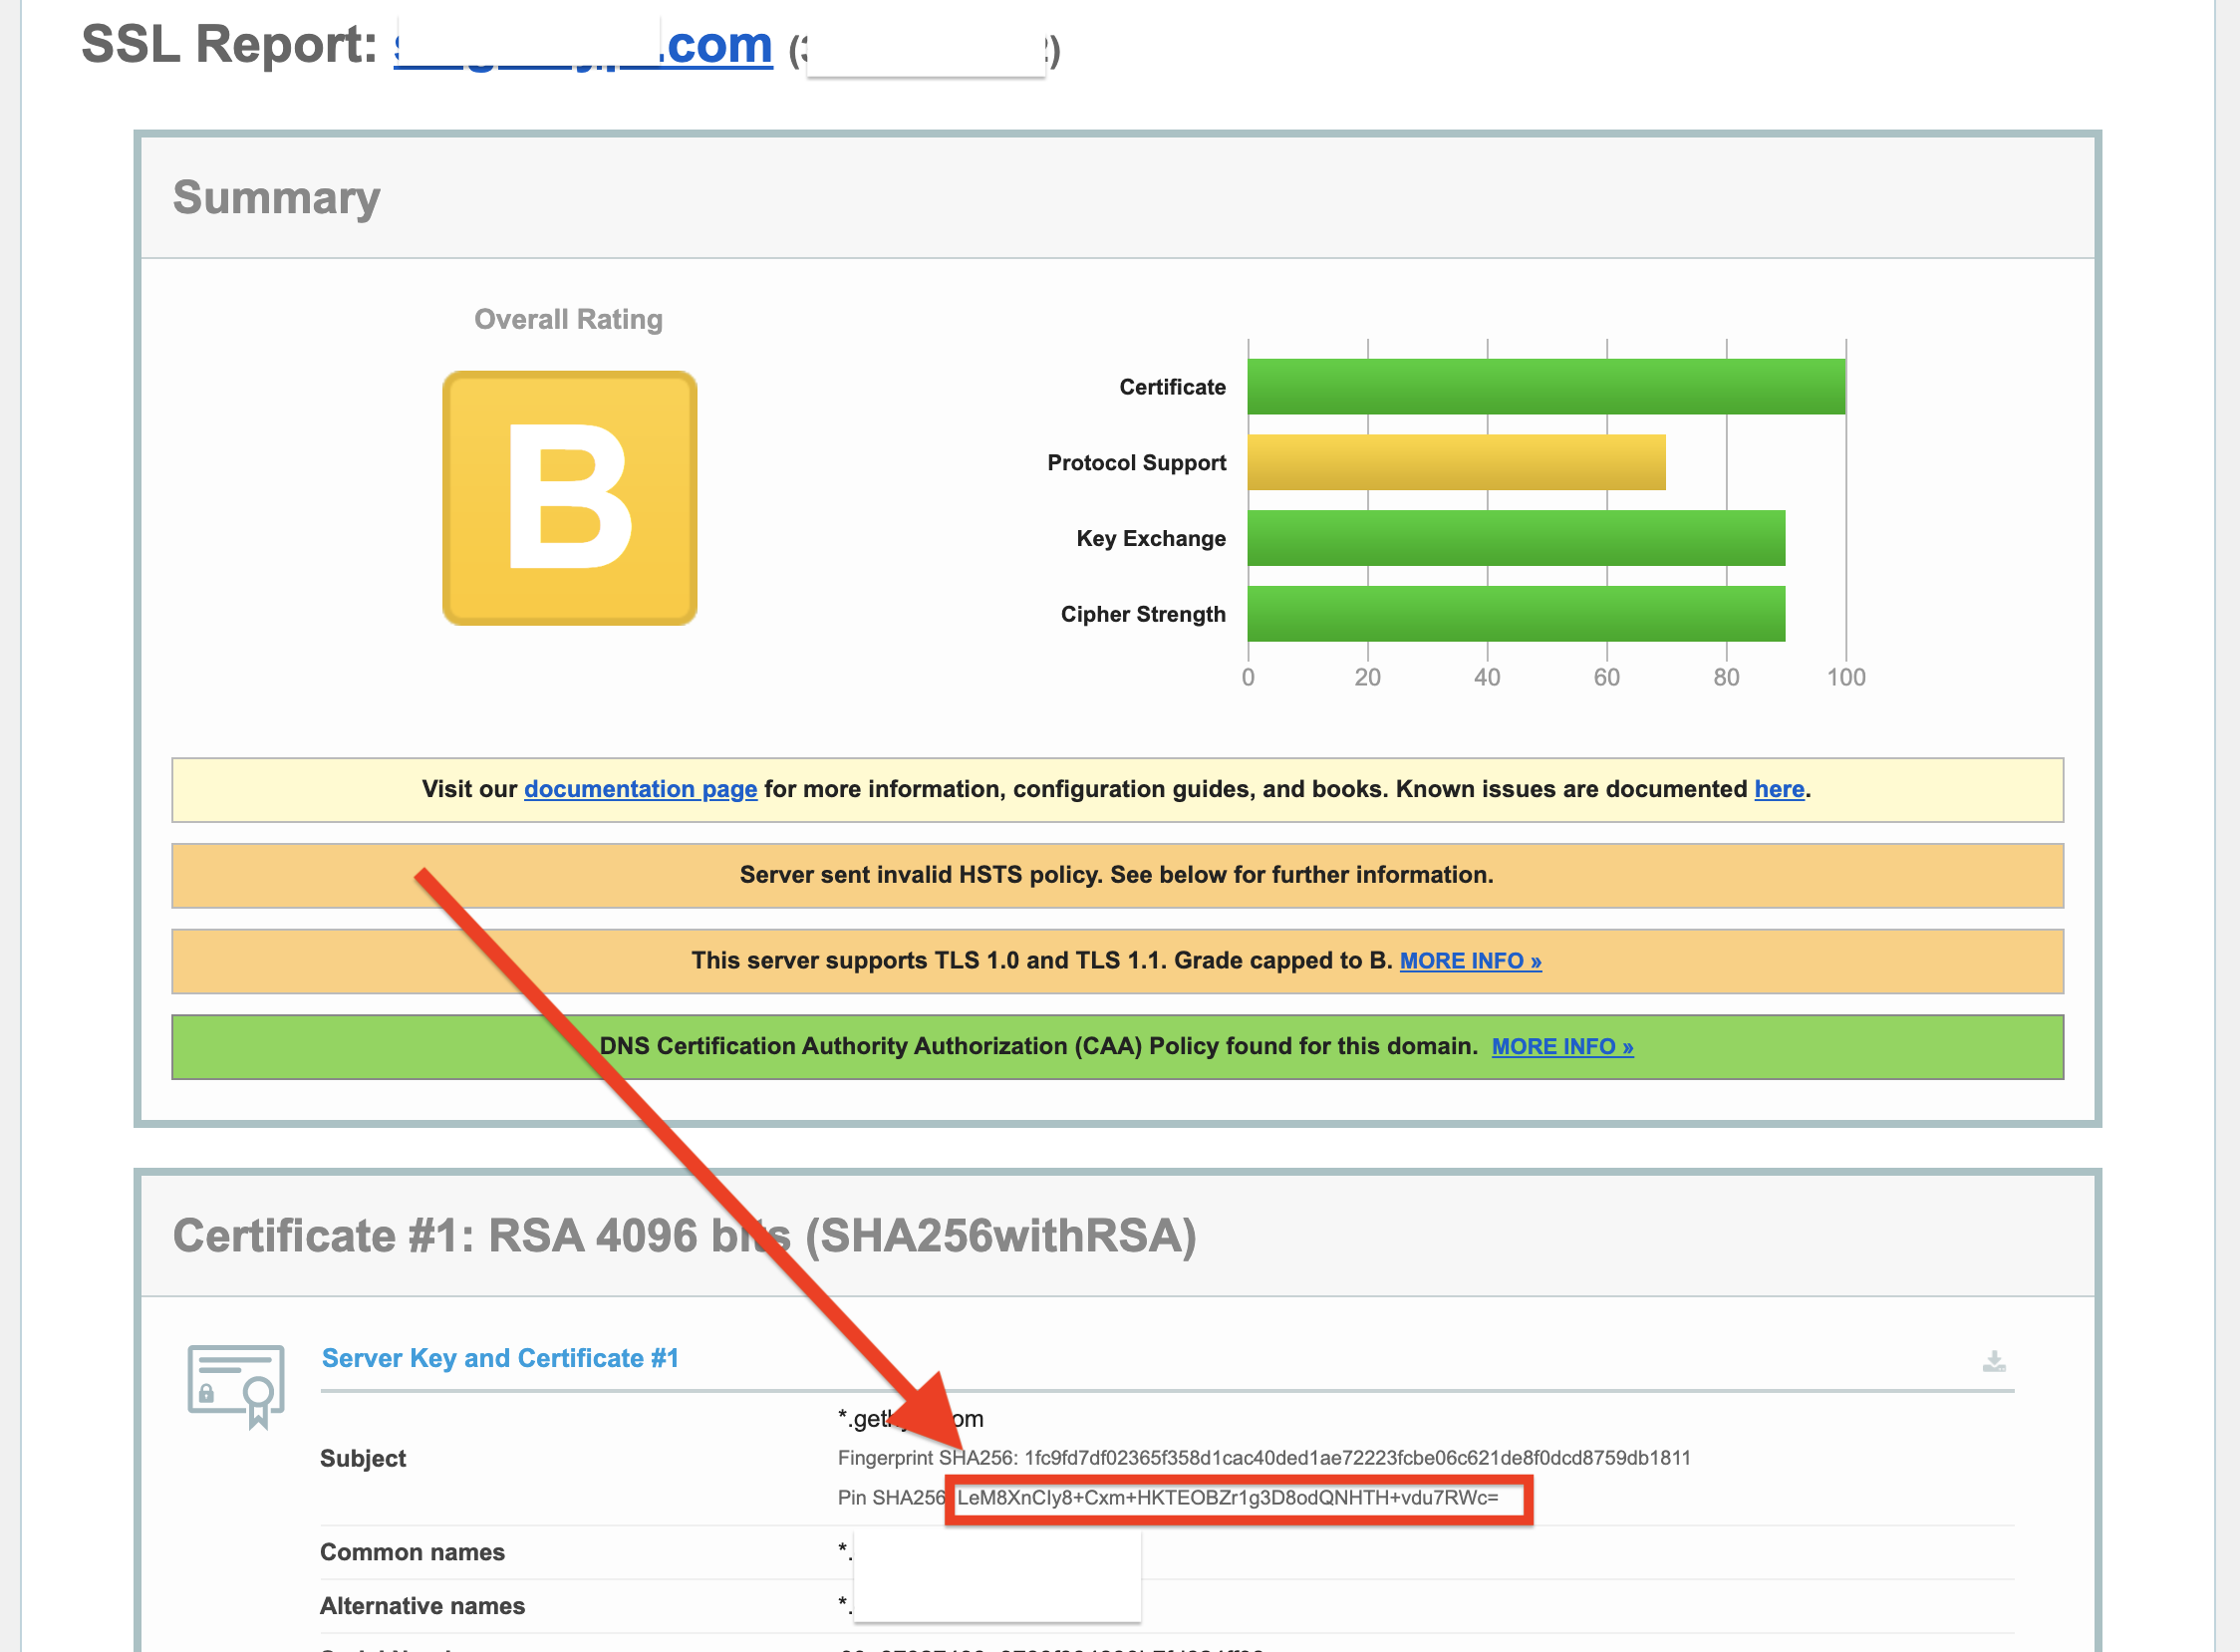The width and height of the screenshot is (2240, 1652).
Task: Click the yellow Protocol Support bar
Action: pos(1455,462)
